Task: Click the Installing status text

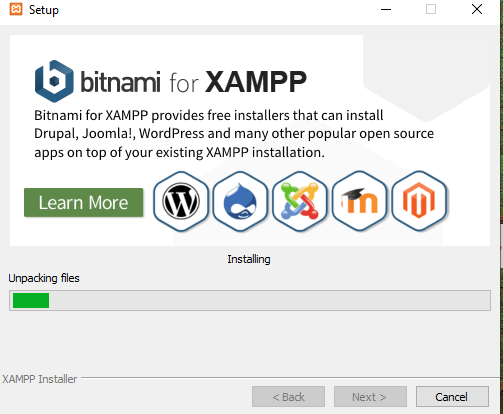Action: tap(249, 259)
